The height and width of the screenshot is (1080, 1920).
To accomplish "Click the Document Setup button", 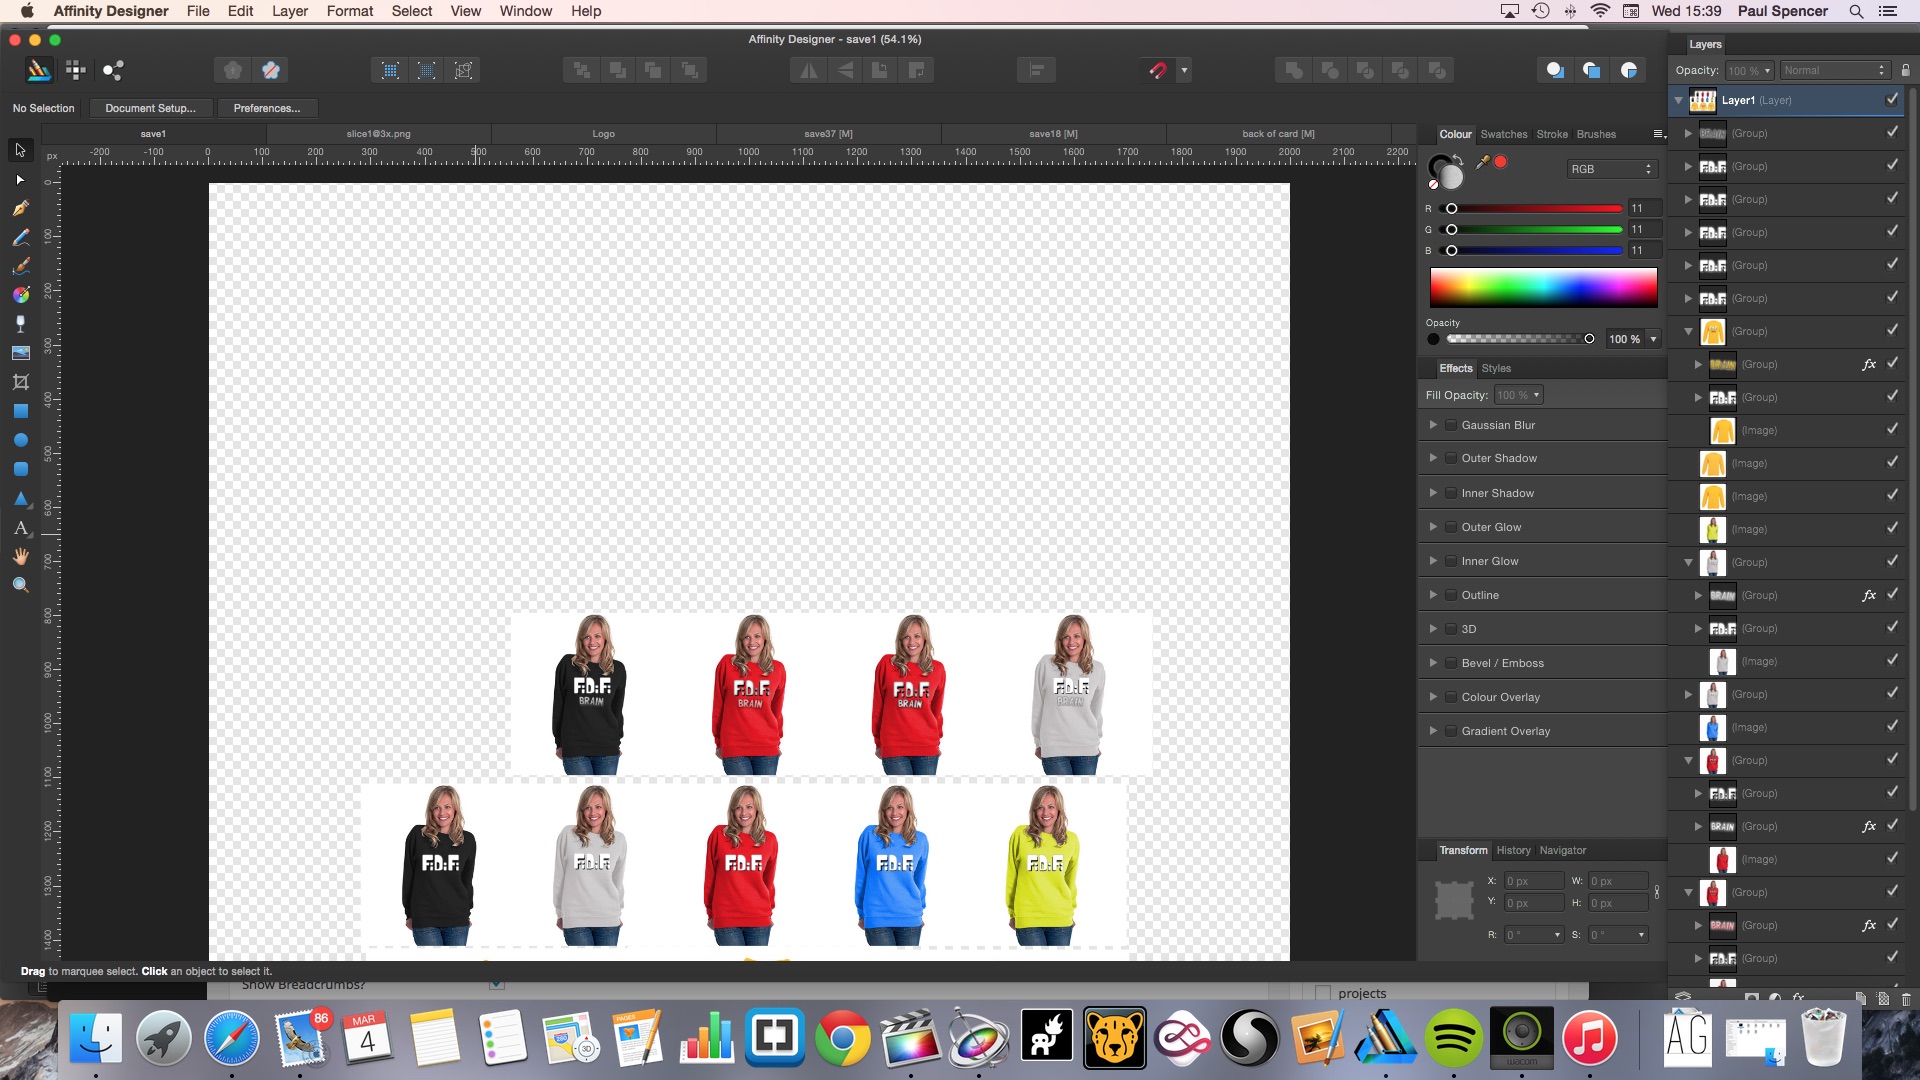I will click(150, 108).
